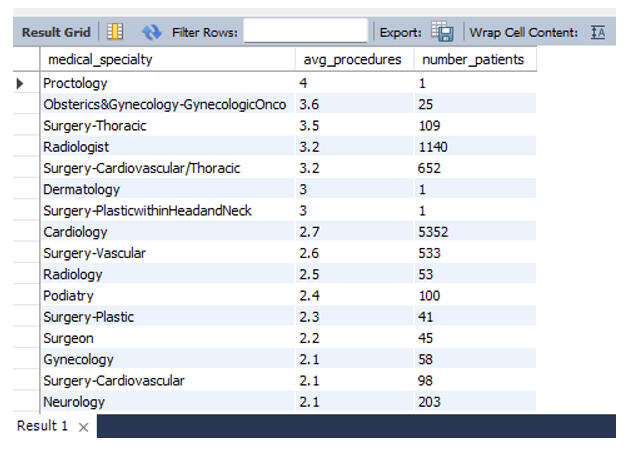Viewport: 628px width, 450px height.
Task: Click the Dermatology specialty cell
Action: pos(166,189)
